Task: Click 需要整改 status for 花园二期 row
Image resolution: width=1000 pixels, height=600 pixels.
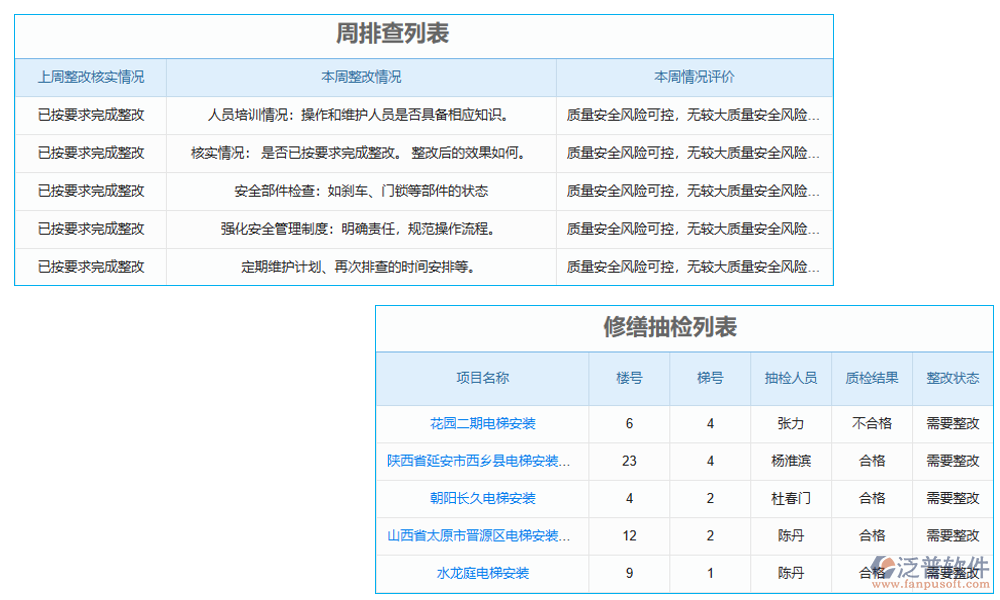Action: [952, 423]
